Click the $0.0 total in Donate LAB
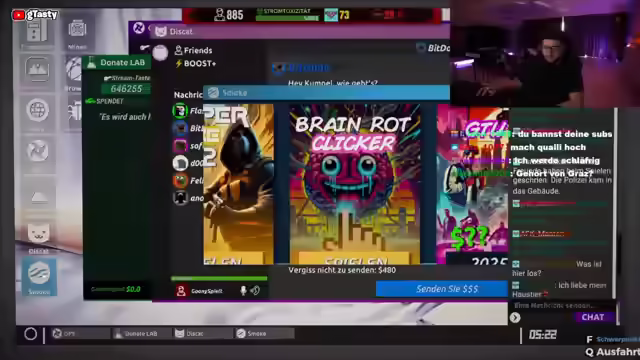The height and width of the screenshot is (360, 640). (x=133, y=289)
